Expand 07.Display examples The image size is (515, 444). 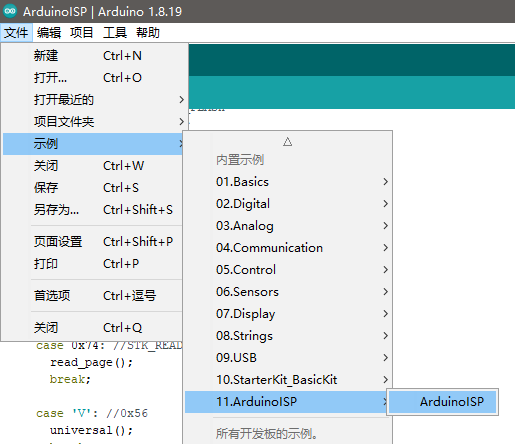pyautogui.click(x=288, y=314)
